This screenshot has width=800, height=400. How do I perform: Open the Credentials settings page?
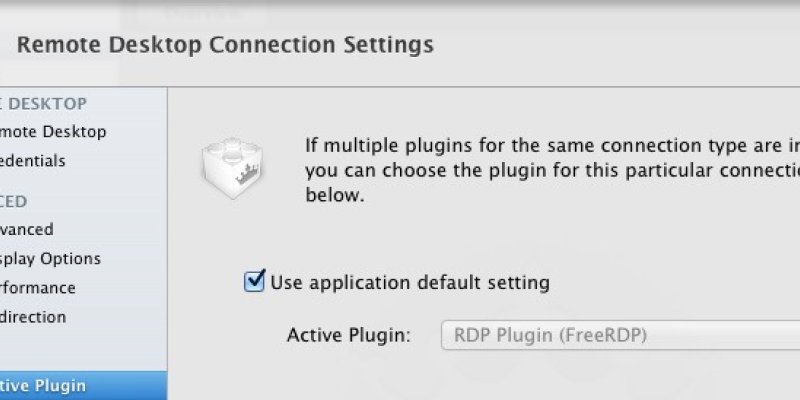click(x=34, y=161)
